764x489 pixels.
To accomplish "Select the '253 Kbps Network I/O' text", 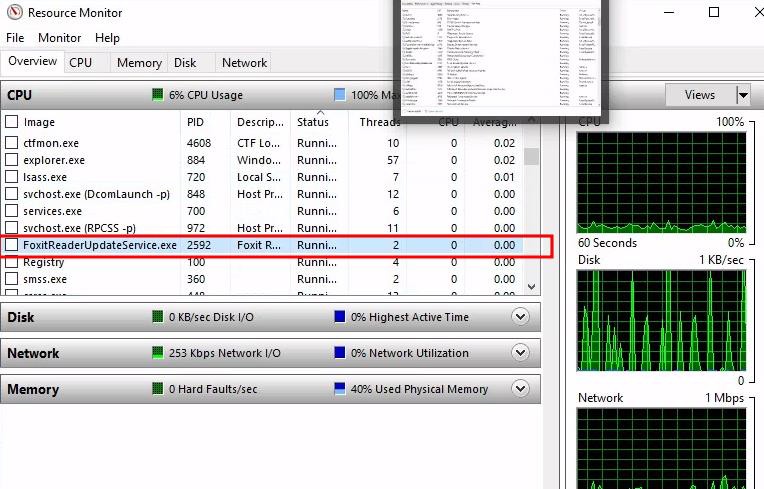I will pos(225,353).
